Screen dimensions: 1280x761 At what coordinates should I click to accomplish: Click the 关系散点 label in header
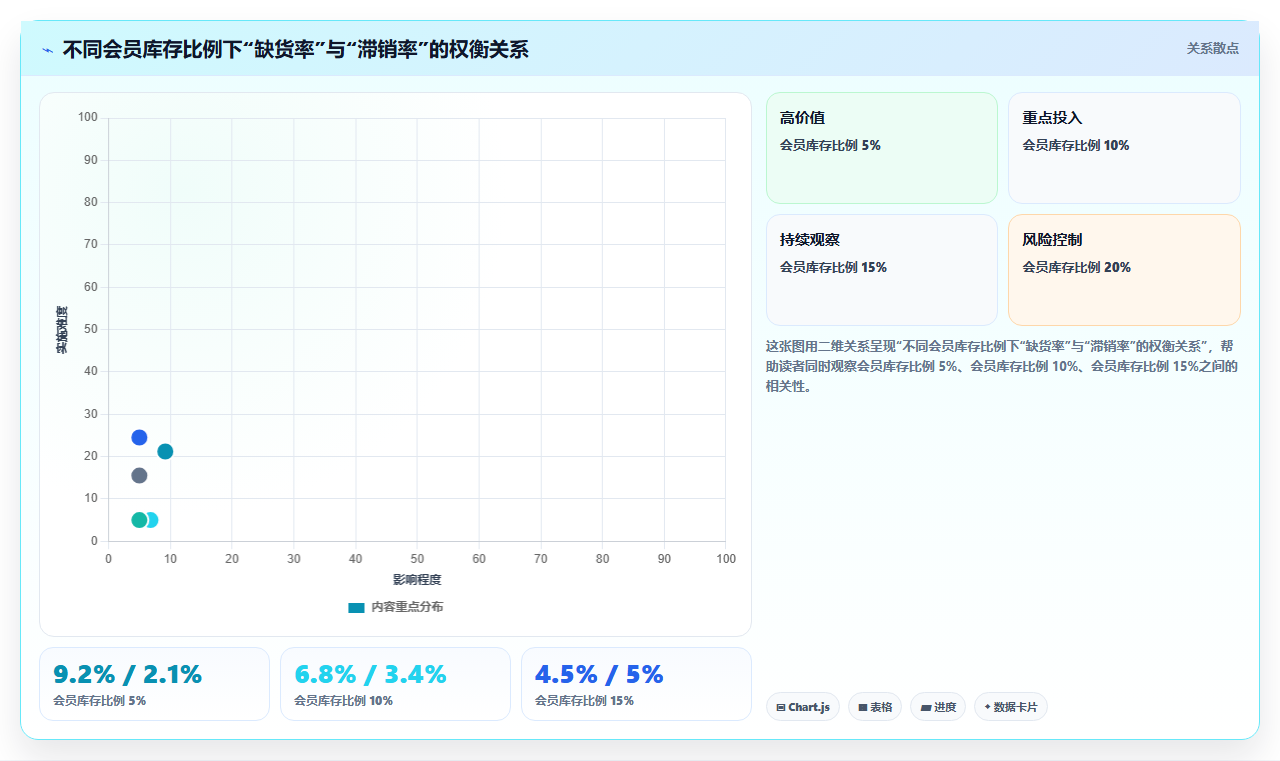pos(1213,48)
